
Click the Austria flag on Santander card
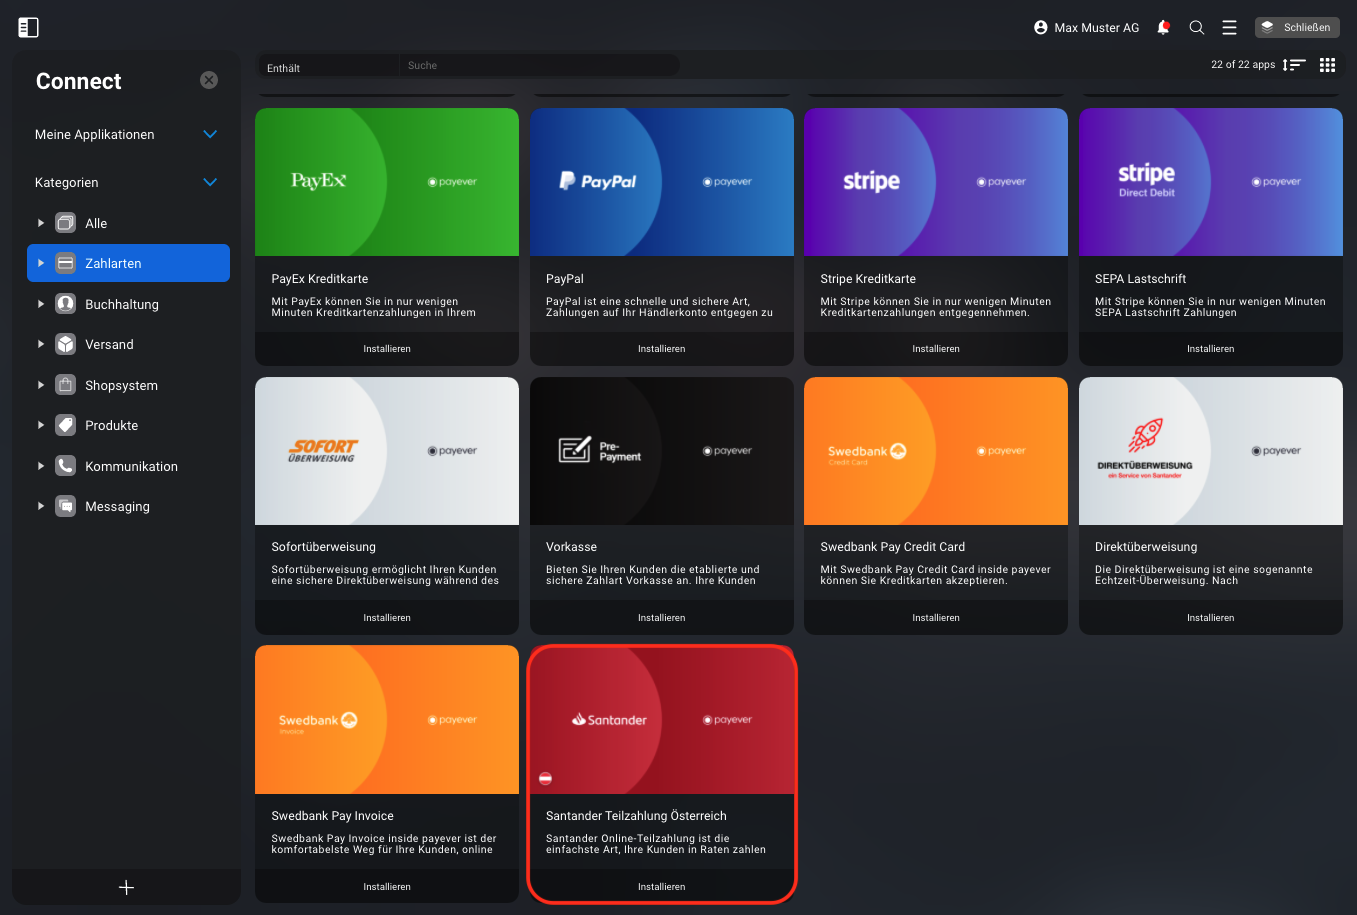coord(546,778)
